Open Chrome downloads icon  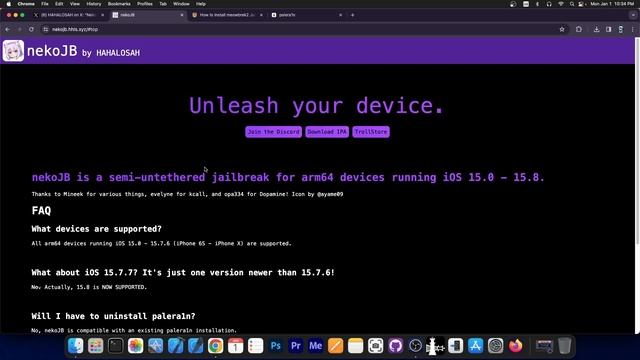point(596,29)
